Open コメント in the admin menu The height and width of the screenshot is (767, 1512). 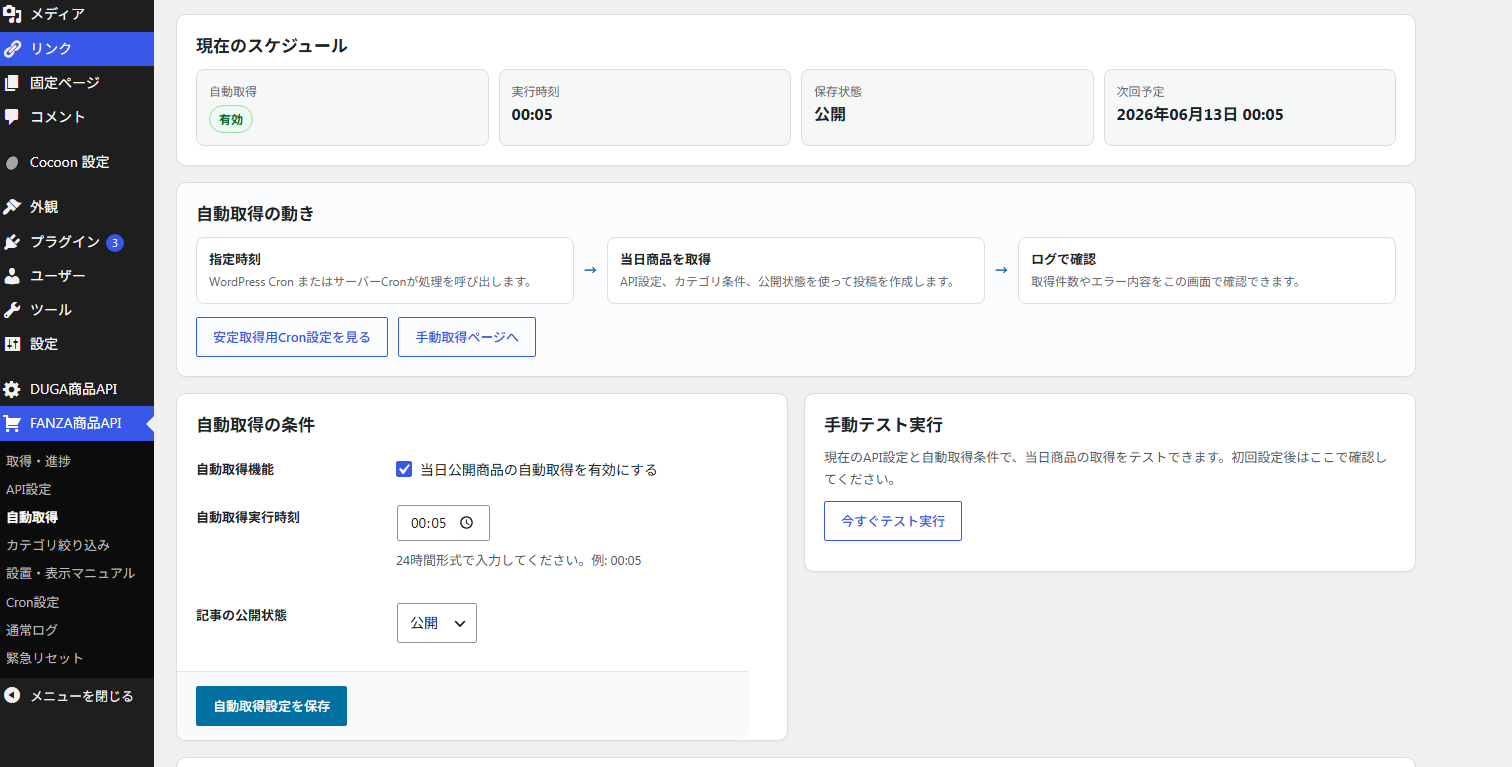pos(77,116)
